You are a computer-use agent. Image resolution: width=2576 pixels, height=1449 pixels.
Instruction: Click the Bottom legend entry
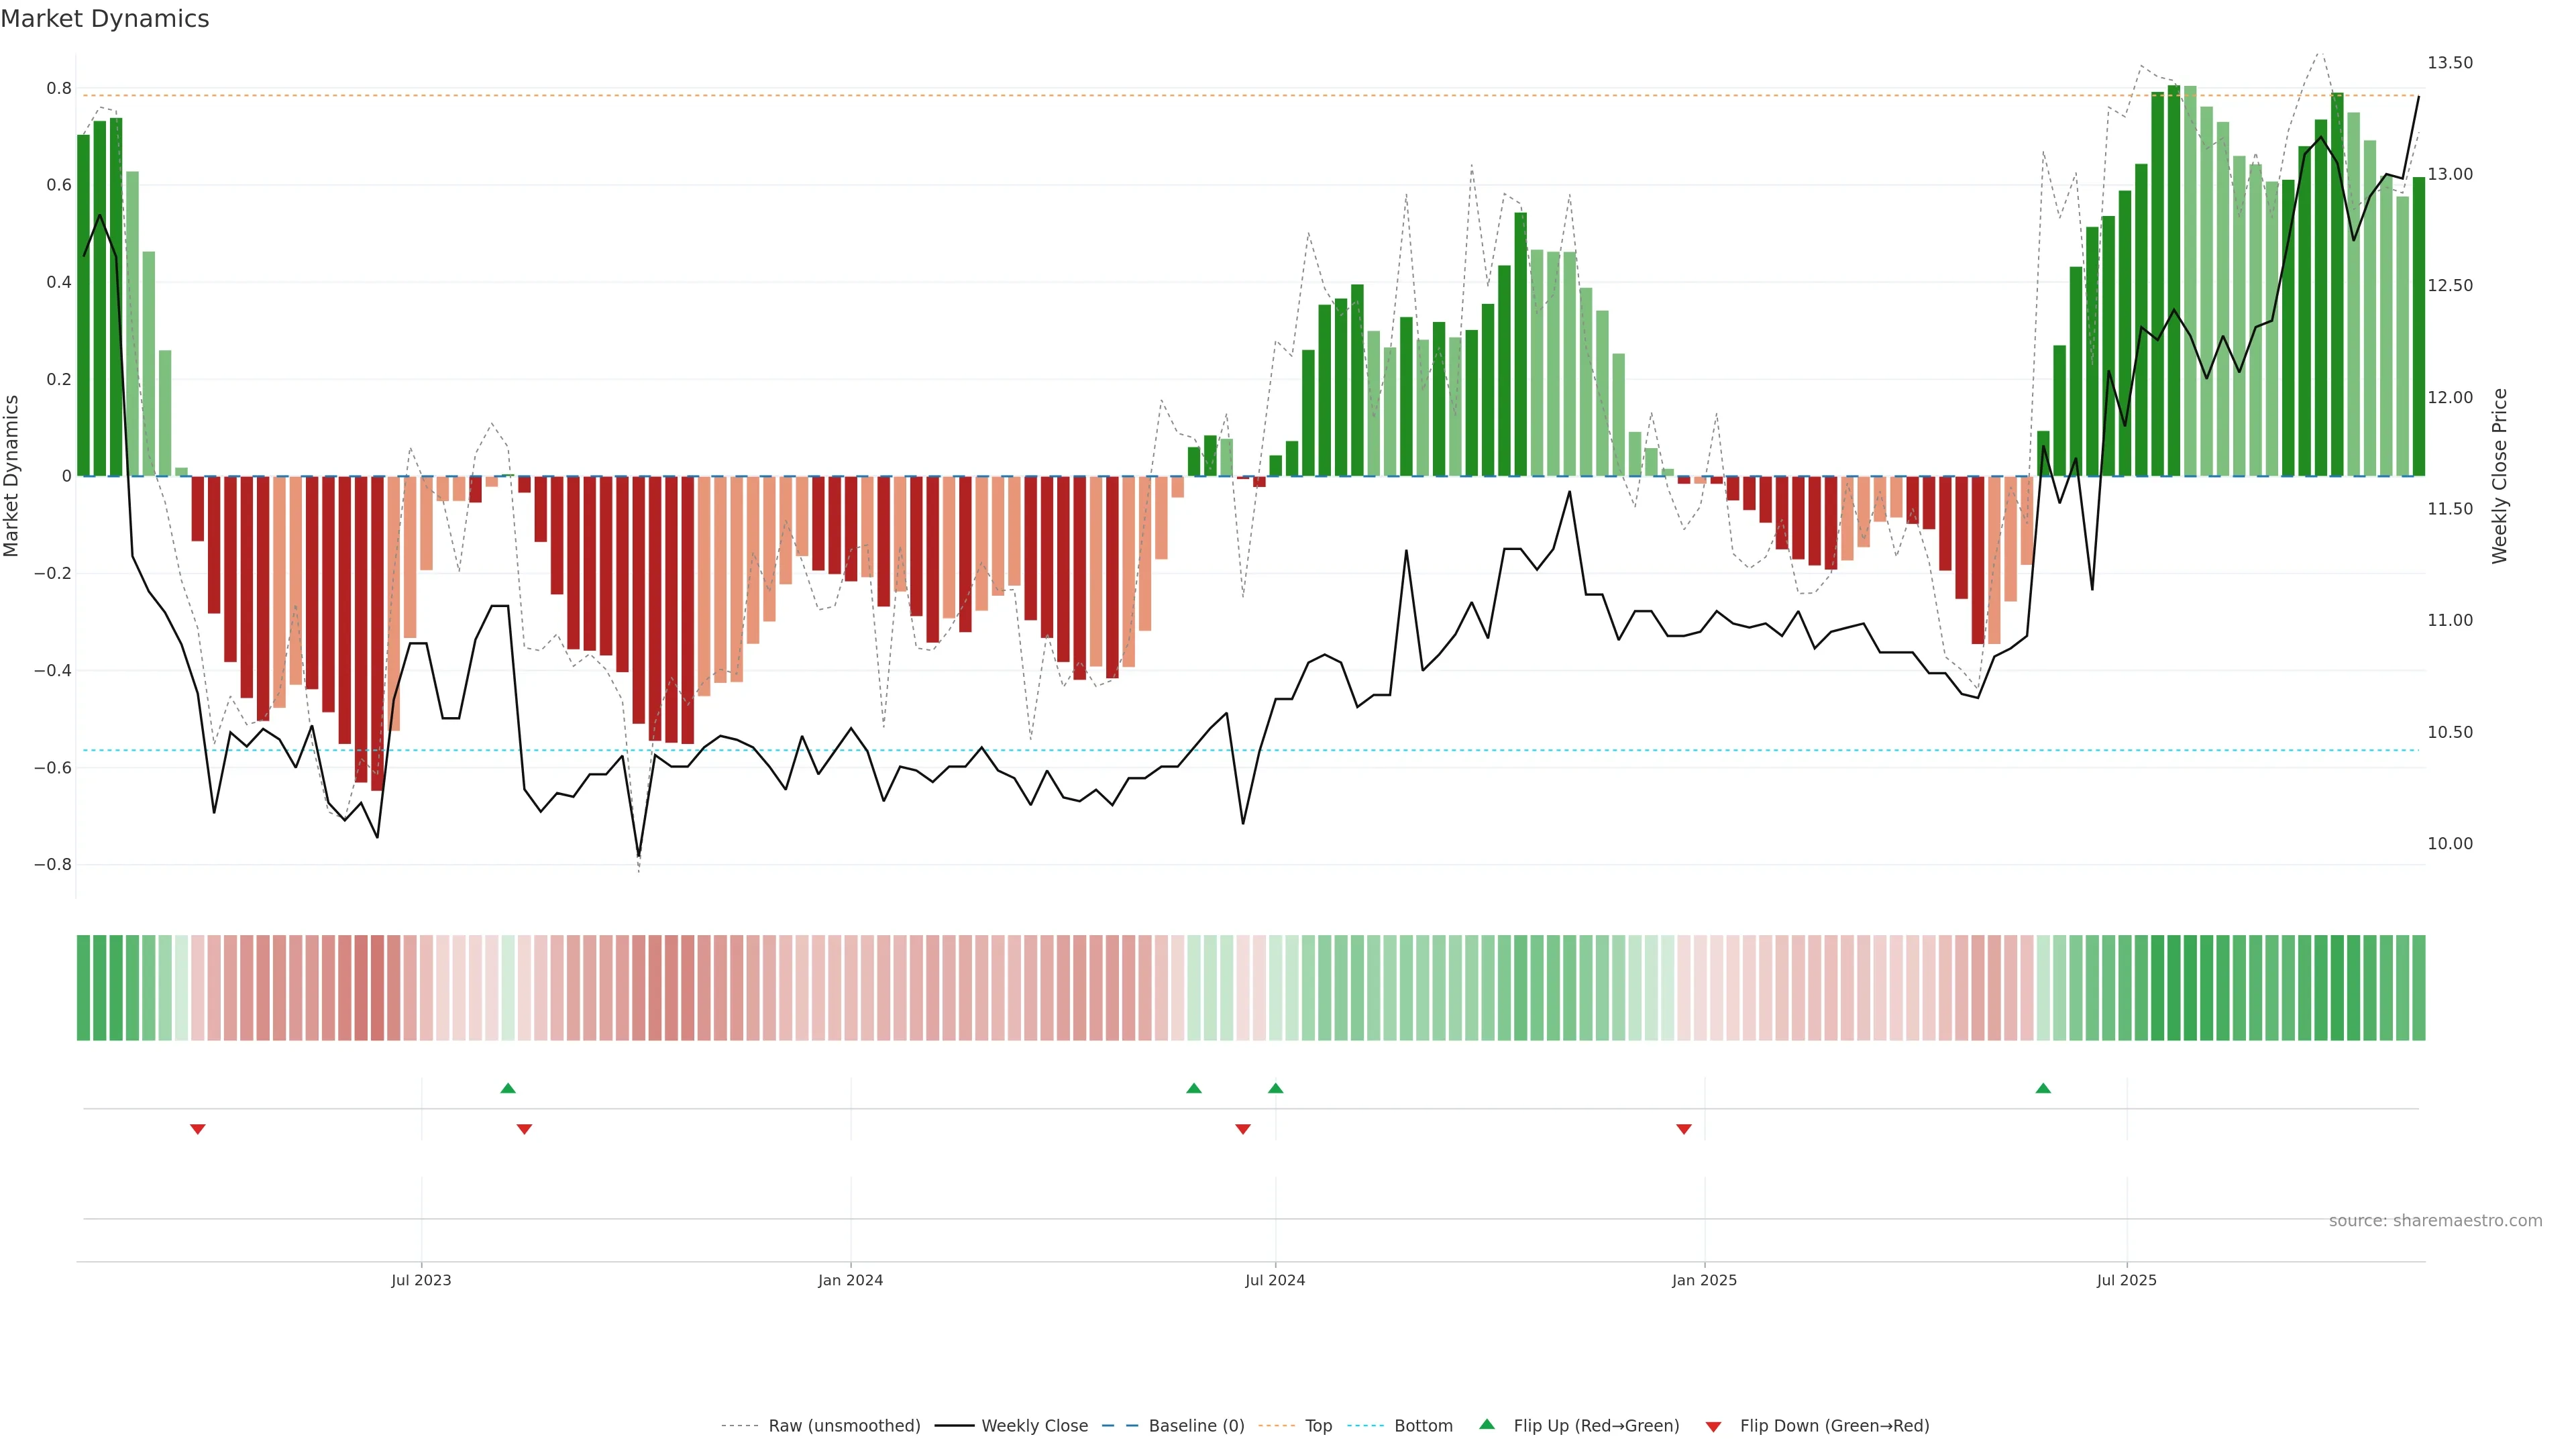coord(1423,1426)
